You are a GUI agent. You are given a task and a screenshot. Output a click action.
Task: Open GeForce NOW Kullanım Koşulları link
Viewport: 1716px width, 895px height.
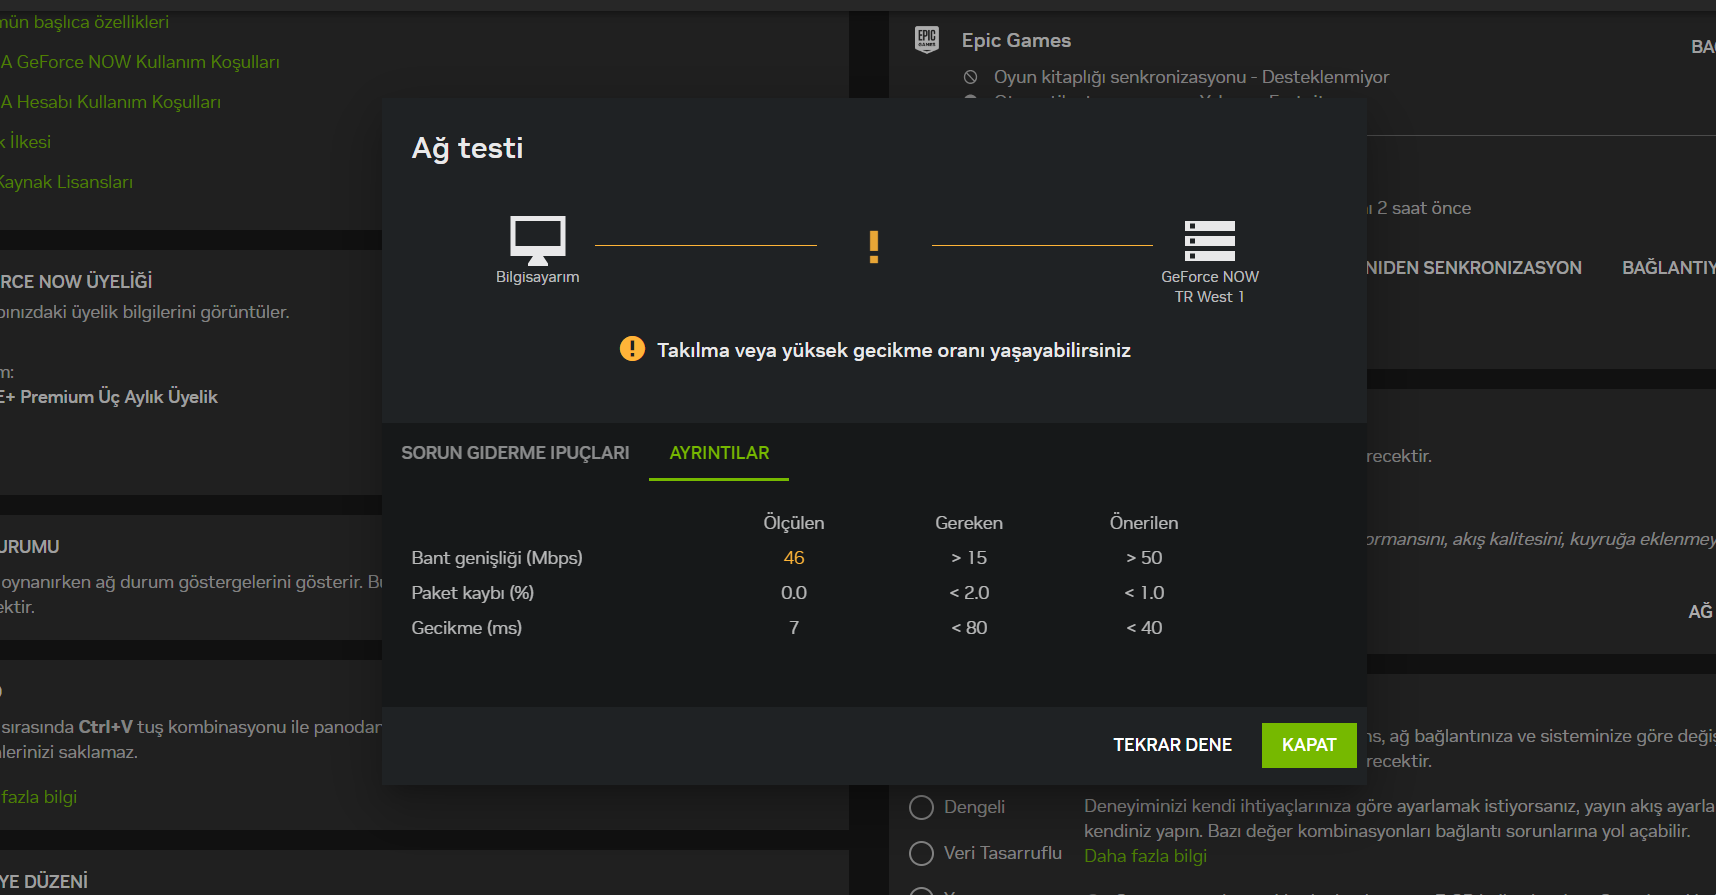(140, 62)
